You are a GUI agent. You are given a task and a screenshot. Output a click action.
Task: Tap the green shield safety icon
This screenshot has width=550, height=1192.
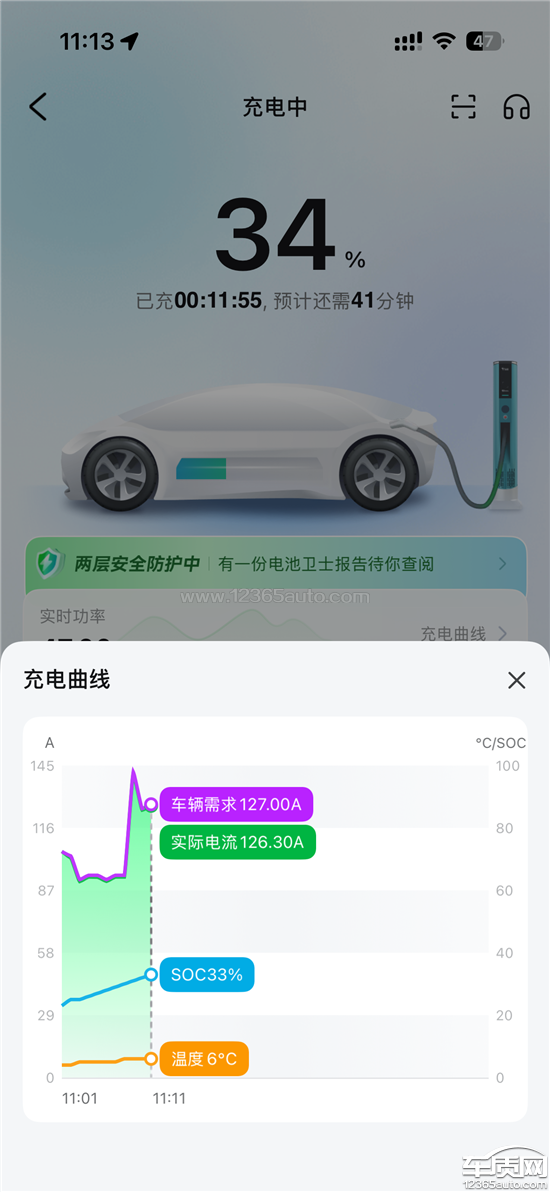pos(52,563)
